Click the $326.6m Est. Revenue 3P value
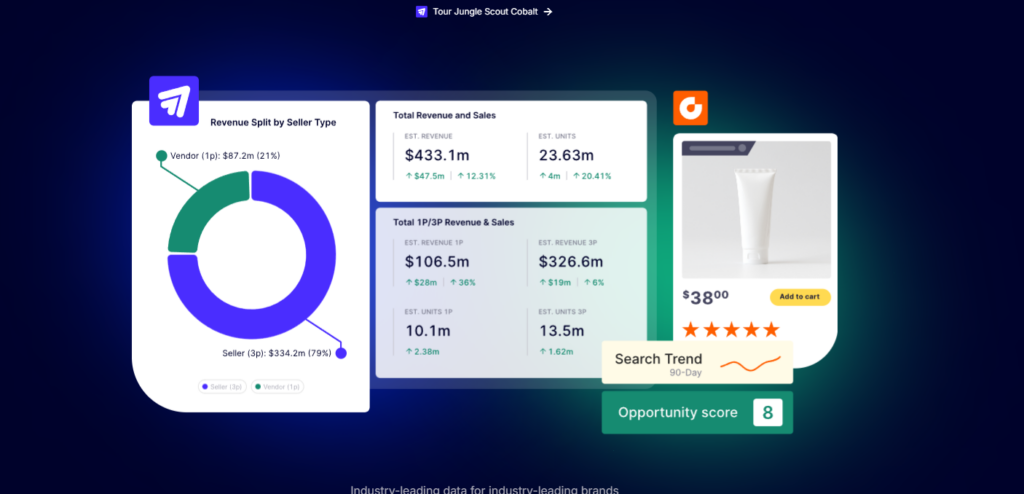This screenshot has height=494, width=1024. [x=571, y=262]
